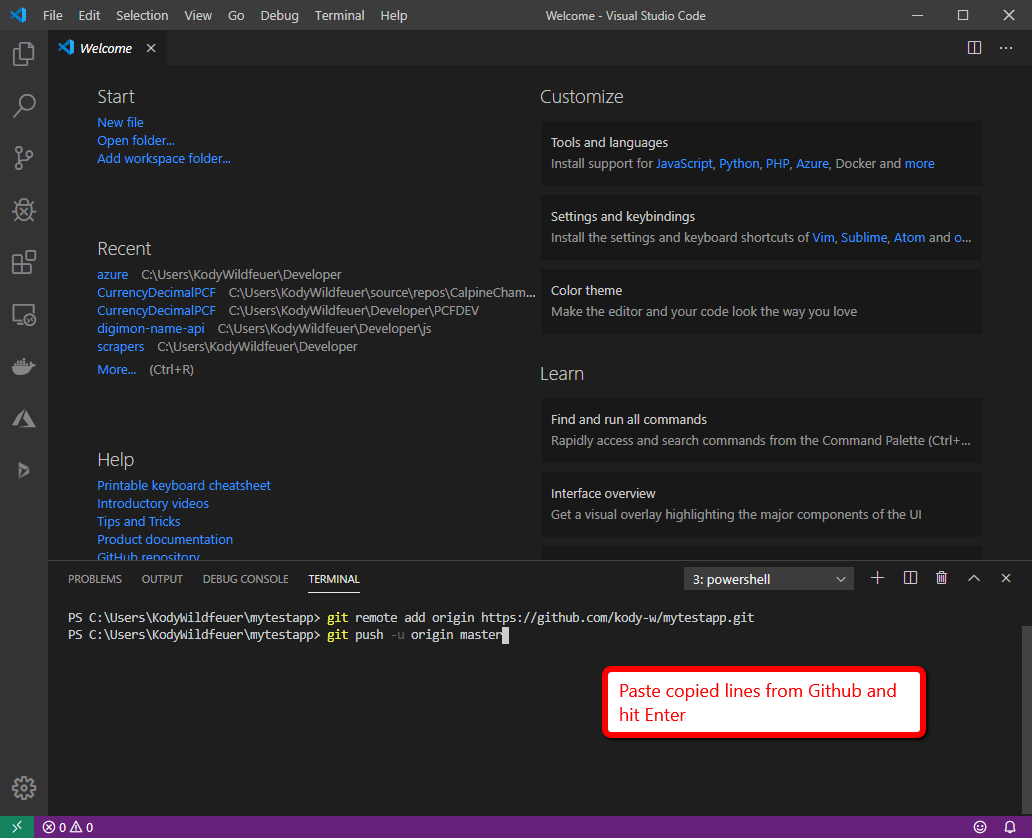
Task: Open the Edit menu
Action: click(89, 15)
